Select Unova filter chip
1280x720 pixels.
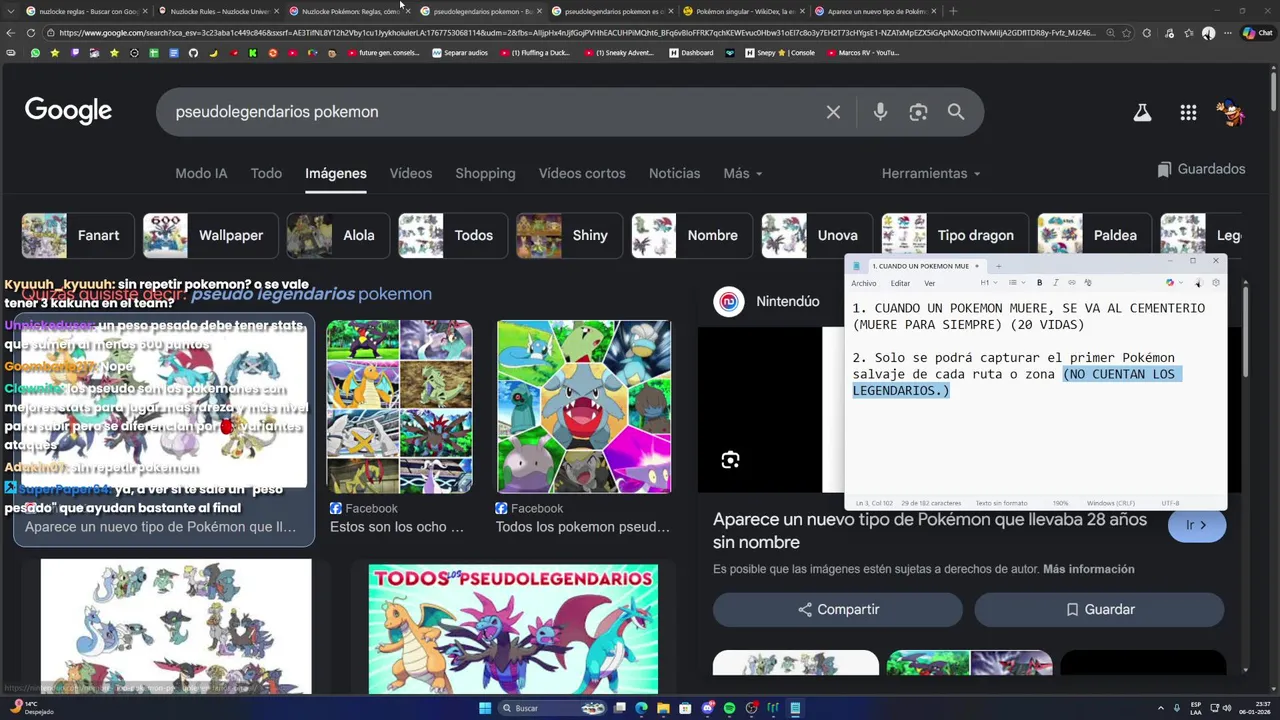pos(815,235)
